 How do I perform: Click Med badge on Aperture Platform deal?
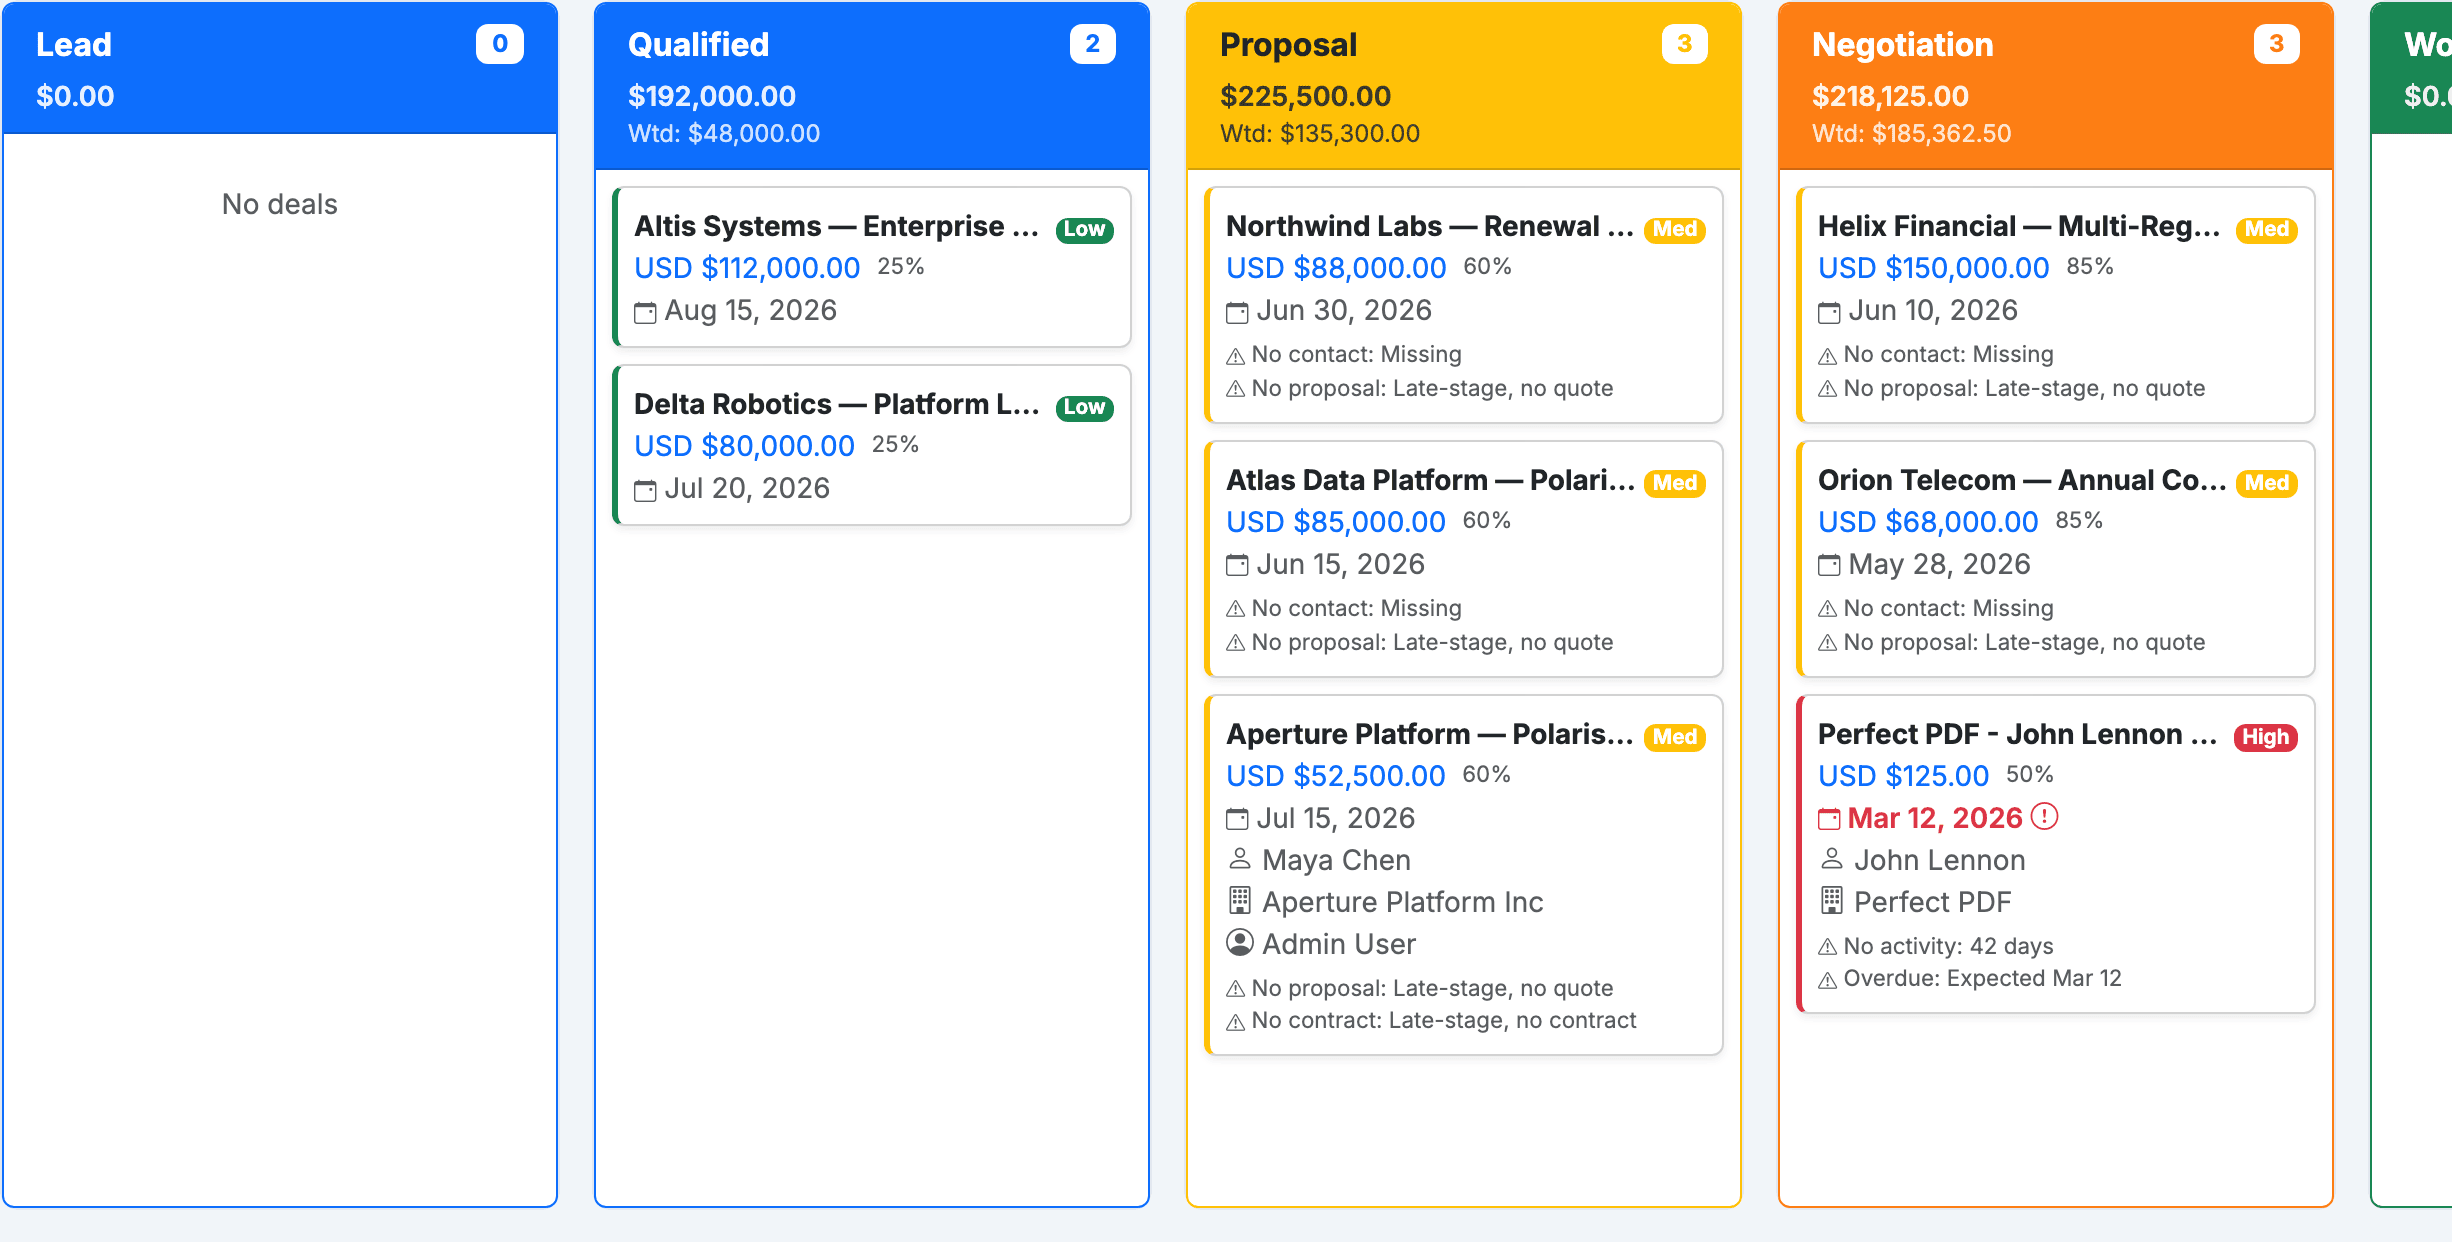click(x=1675, y=737)
